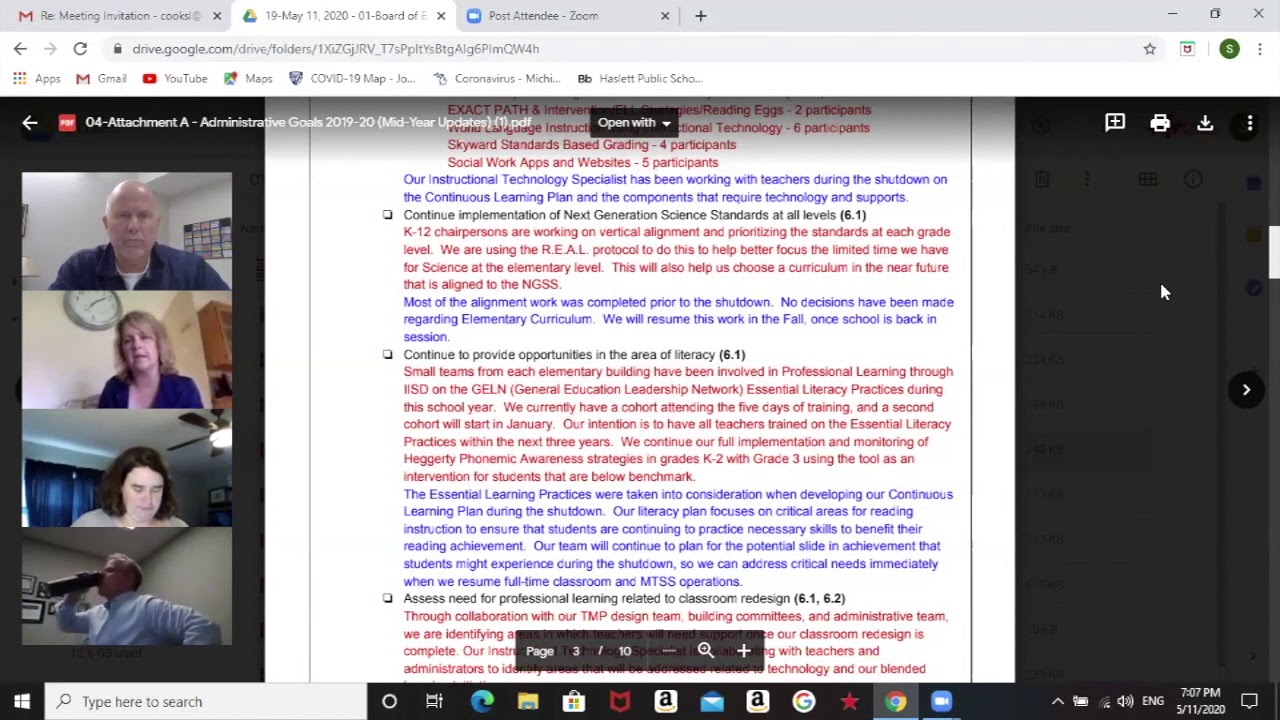
Task: Open Microsoft Store from taskbar
Action: coord(574,701)
